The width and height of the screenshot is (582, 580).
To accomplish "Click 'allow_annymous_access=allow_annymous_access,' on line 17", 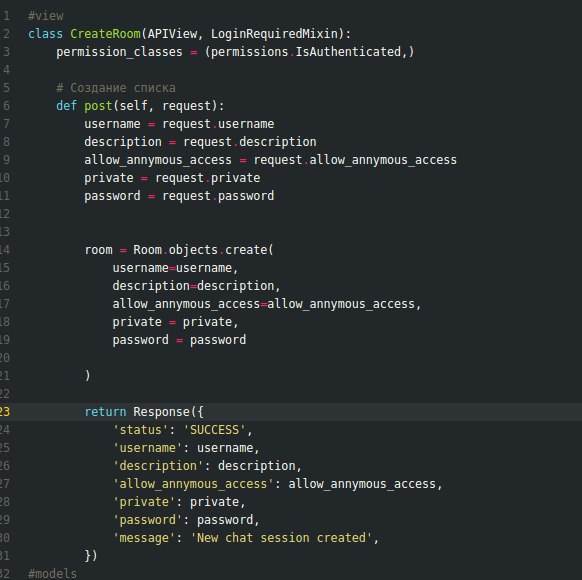I will [267, 304].
